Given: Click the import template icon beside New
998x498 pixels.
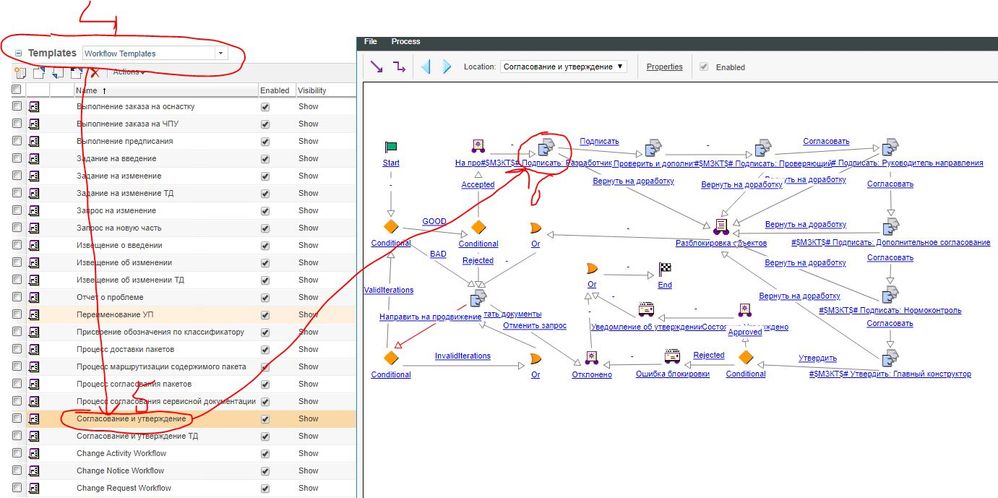Looking at the screenshot, I should [38, 73].
